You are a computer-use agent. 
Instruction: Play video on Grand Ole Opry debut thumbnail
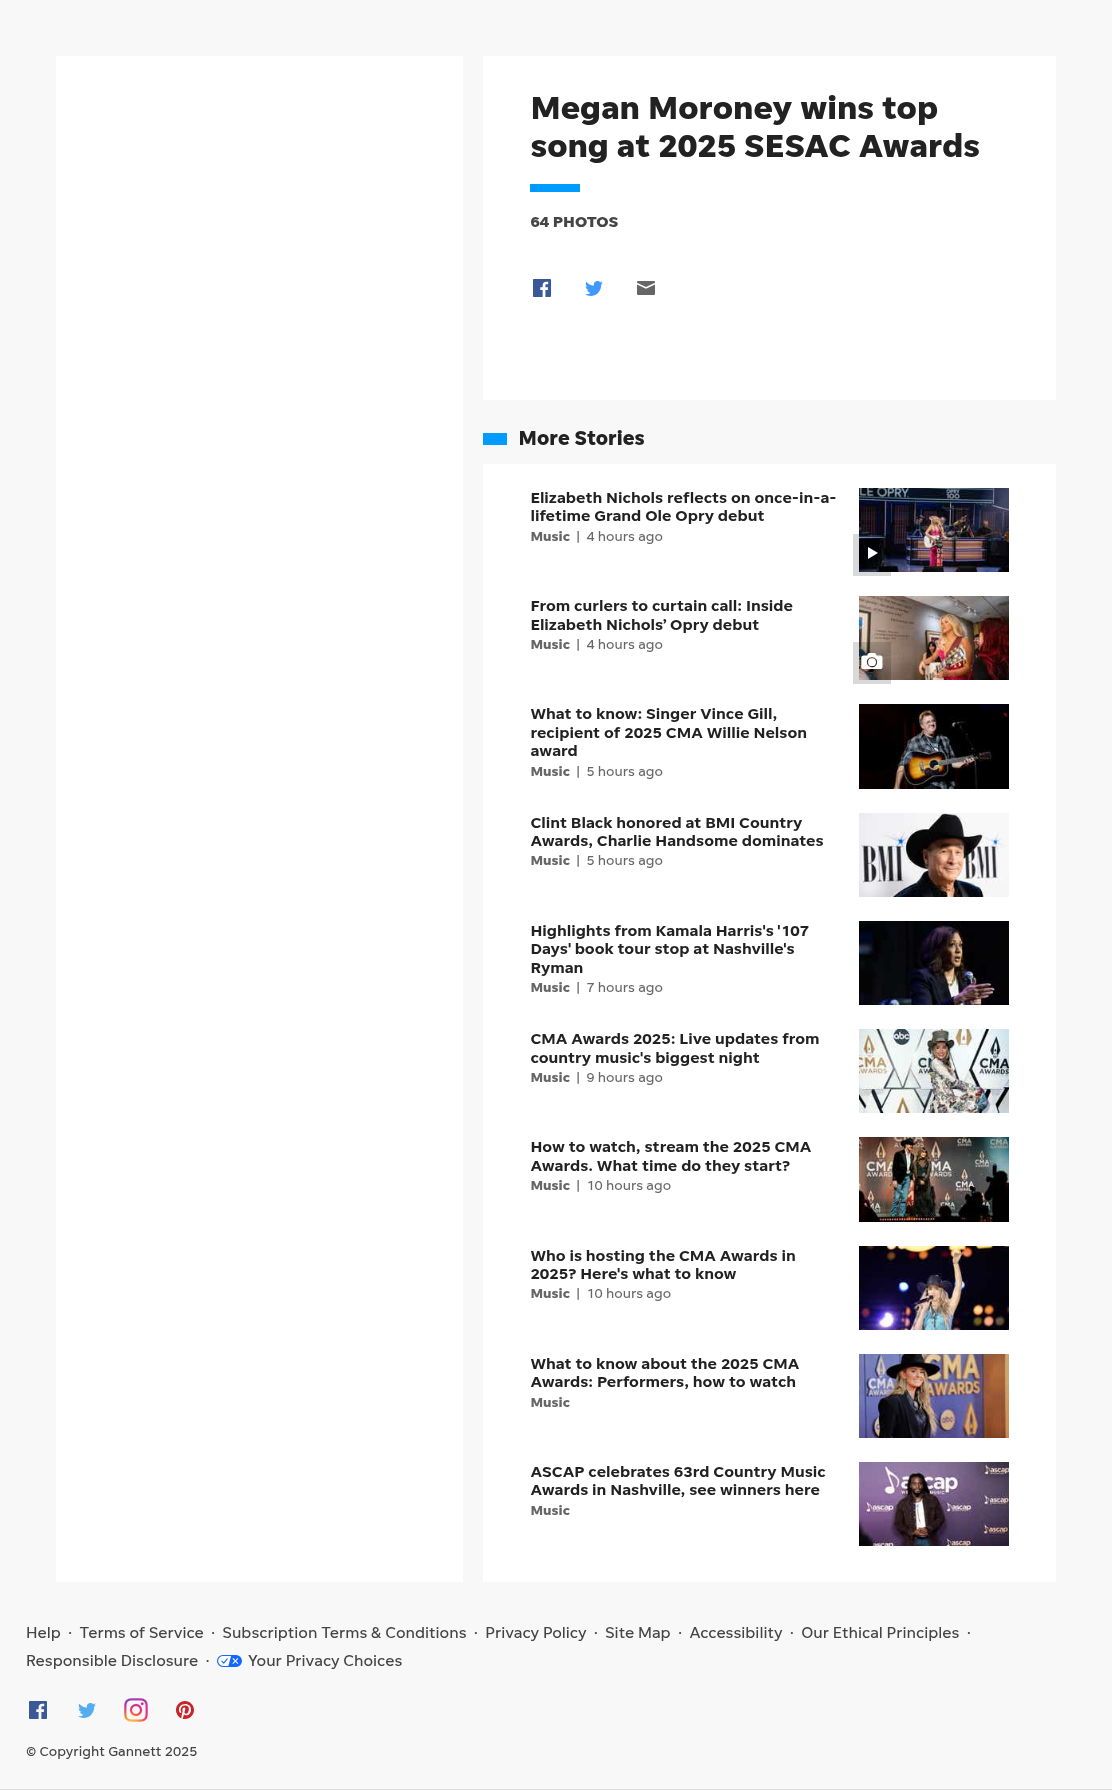point(872,553)
